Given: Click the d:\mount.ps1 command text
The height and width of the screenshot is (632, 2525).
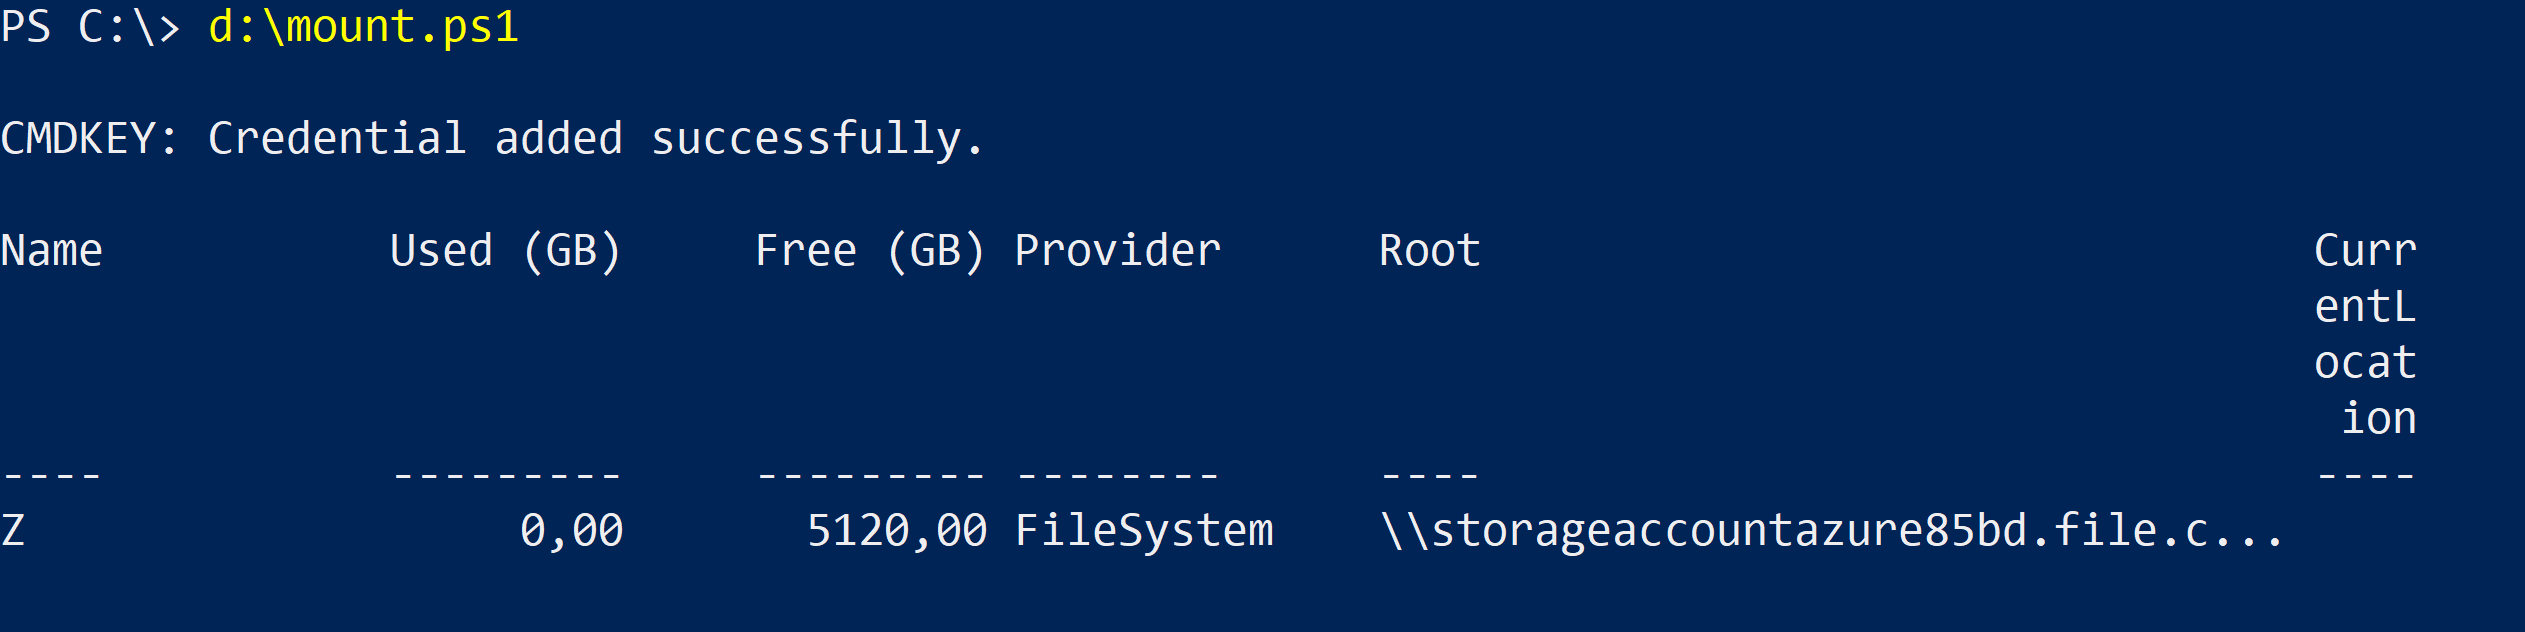Looking at the screenshot, I should (x=363, y=27).
